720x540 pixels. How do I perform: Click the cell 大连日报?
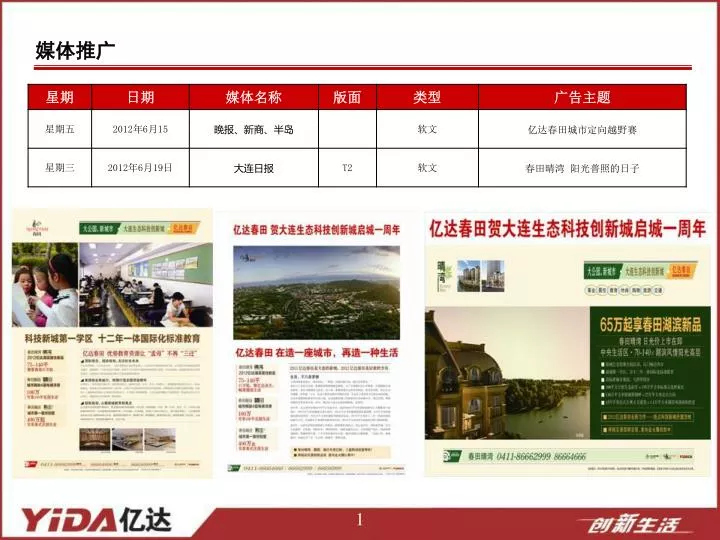[253, 168]
